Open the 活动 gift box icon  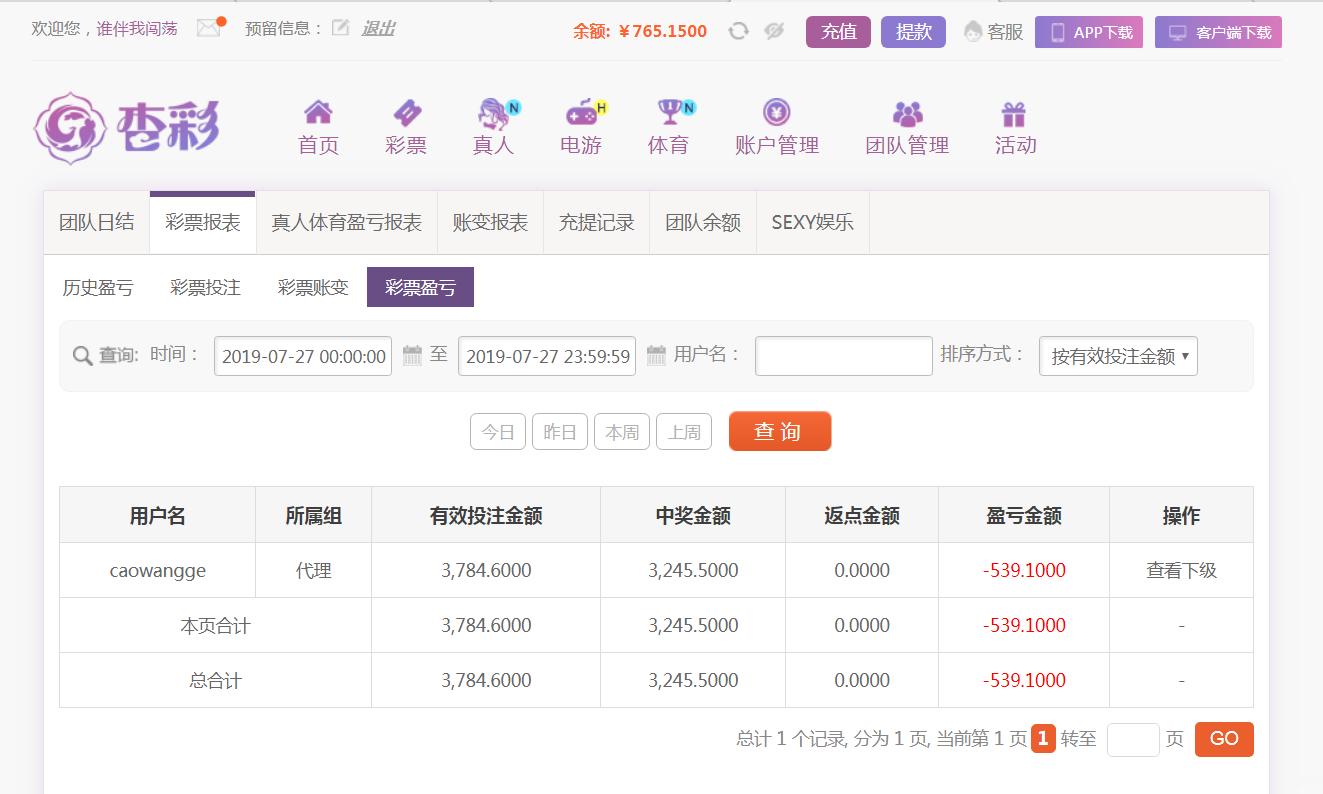click(1014, 112)
